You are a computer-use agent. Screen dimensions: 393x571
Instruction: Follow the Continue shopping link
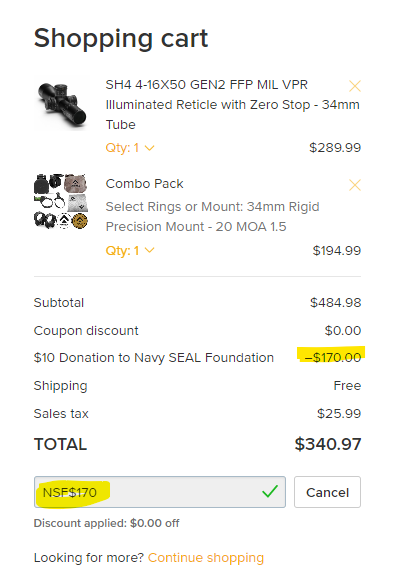(x=206, y=558)
